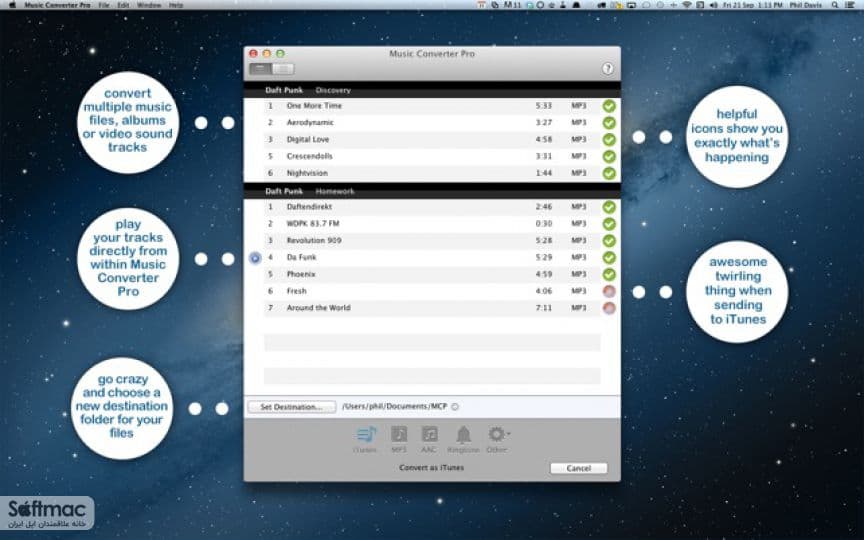This screenshot has height=540, width=864.
Task: Switch to the second view toggle segment
Action: click(x=283, y=69)
